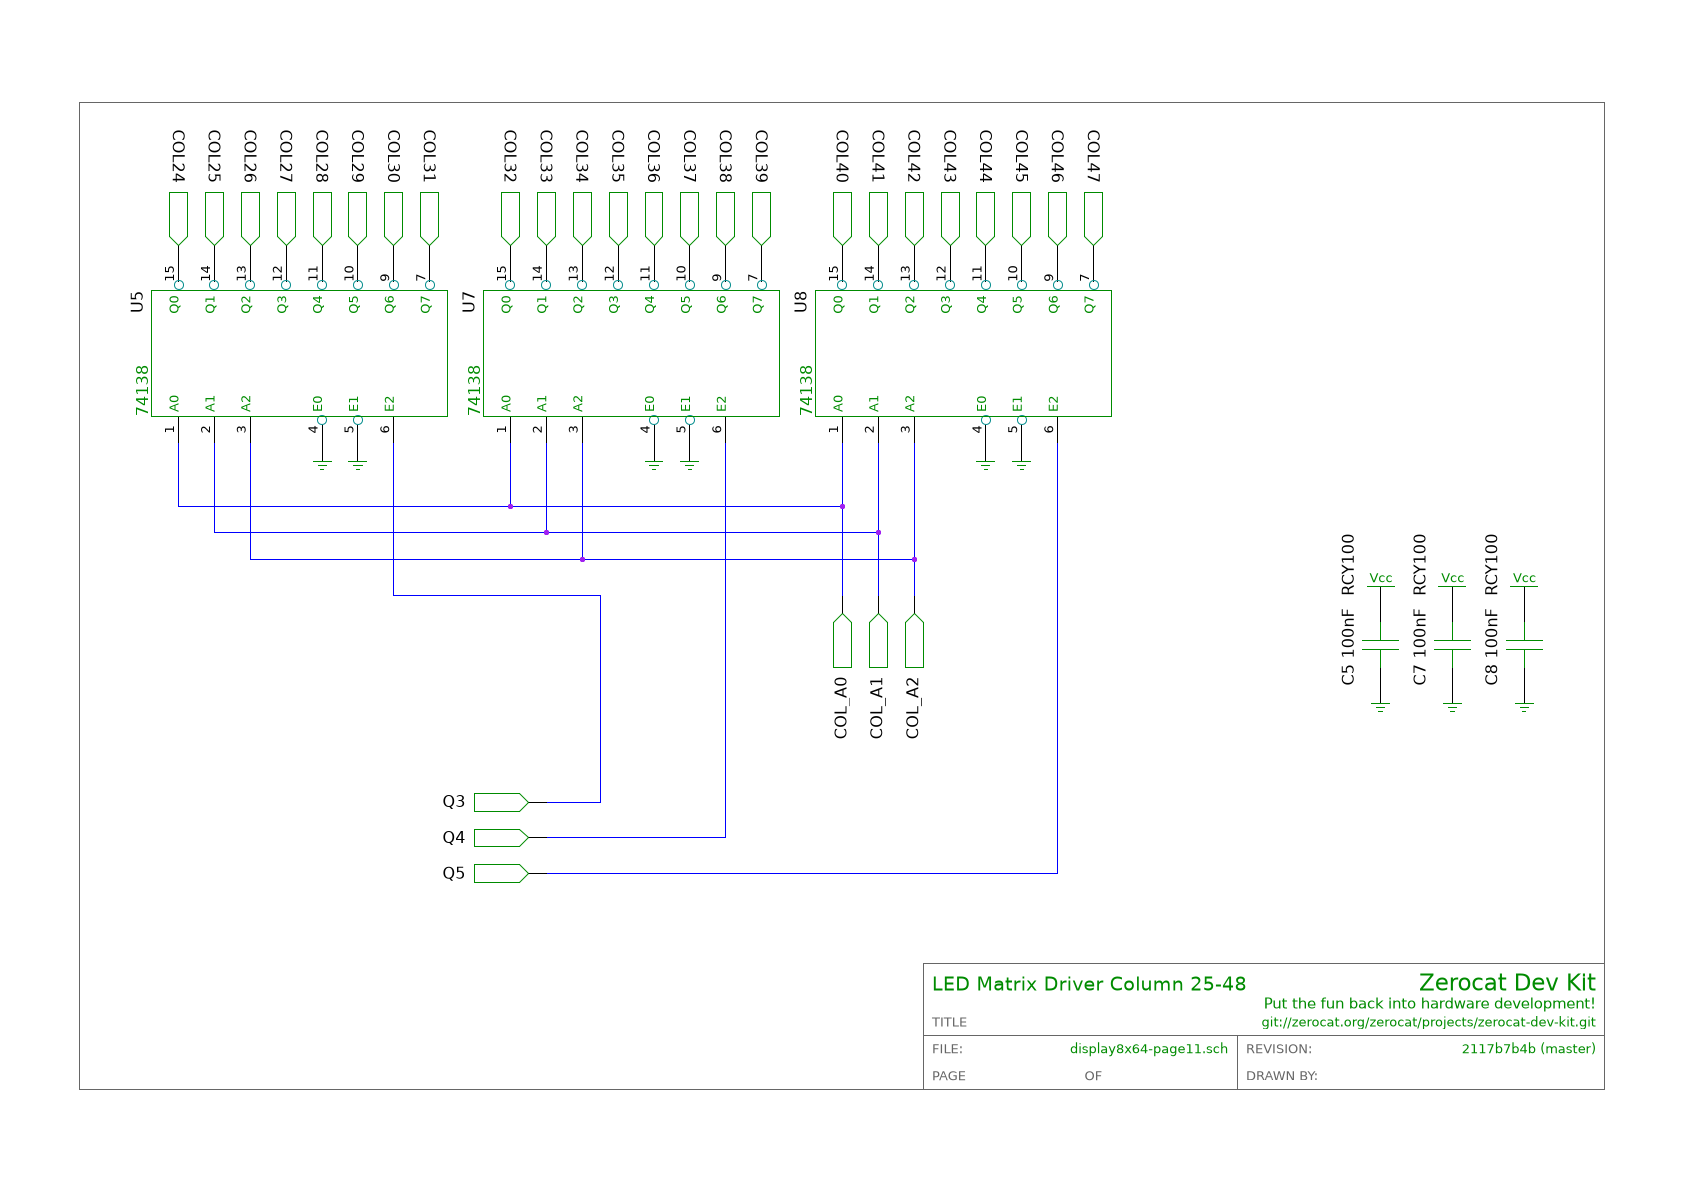Image resolution: width=1684 pixels, height=1191 pixels.
Task: Click the COL29 net label
Action: (358, 157)
